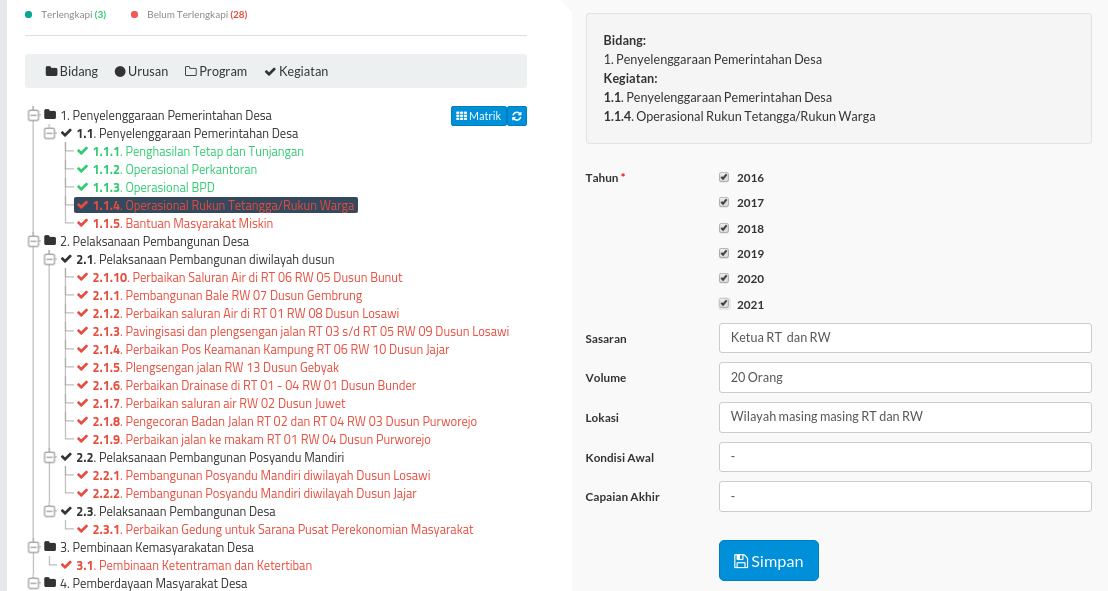1108x591 pixels.
Task: Click the Volume input field
Action: [905, 378]
